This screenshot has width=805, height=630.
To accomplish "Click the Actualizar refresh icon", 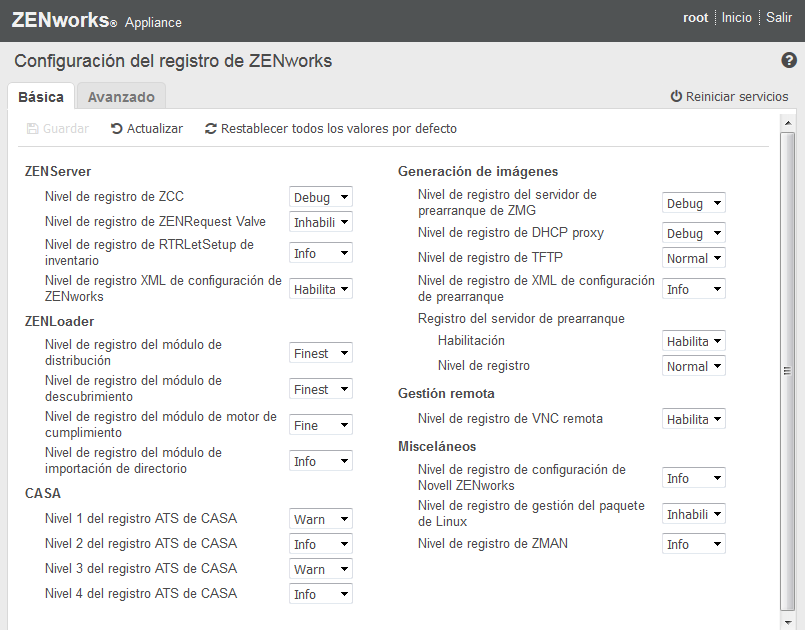I will pos(117,129).
